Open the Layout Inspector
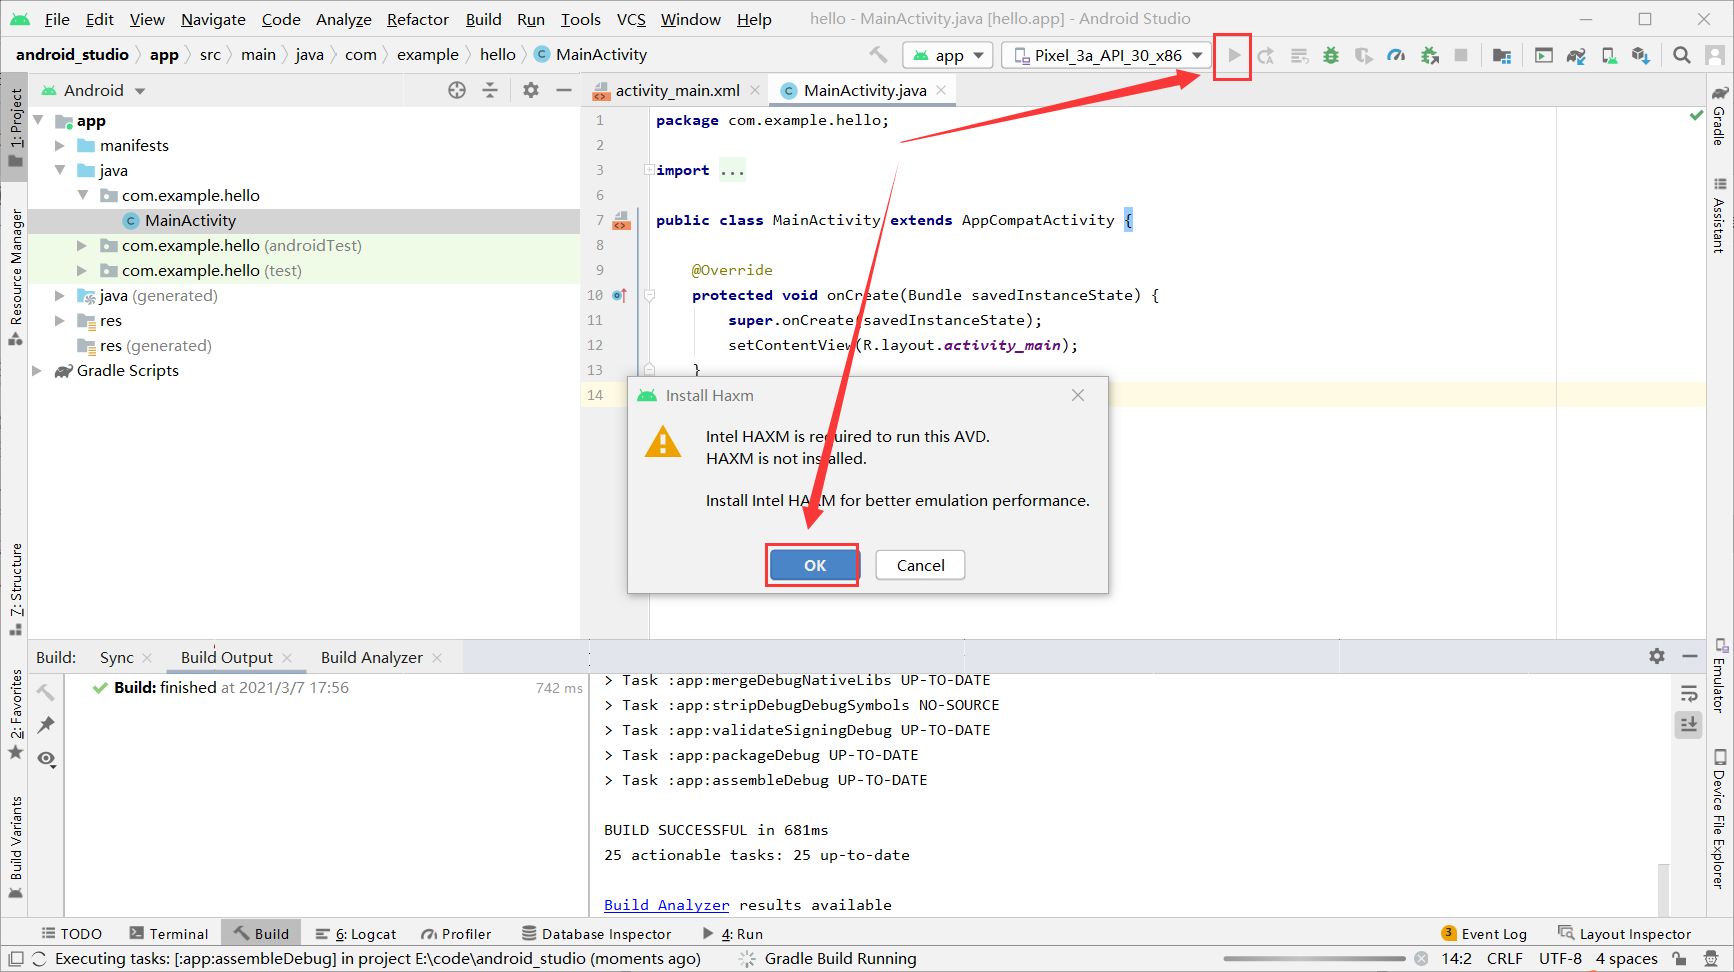The image size is (1734, 972). 1624,933
